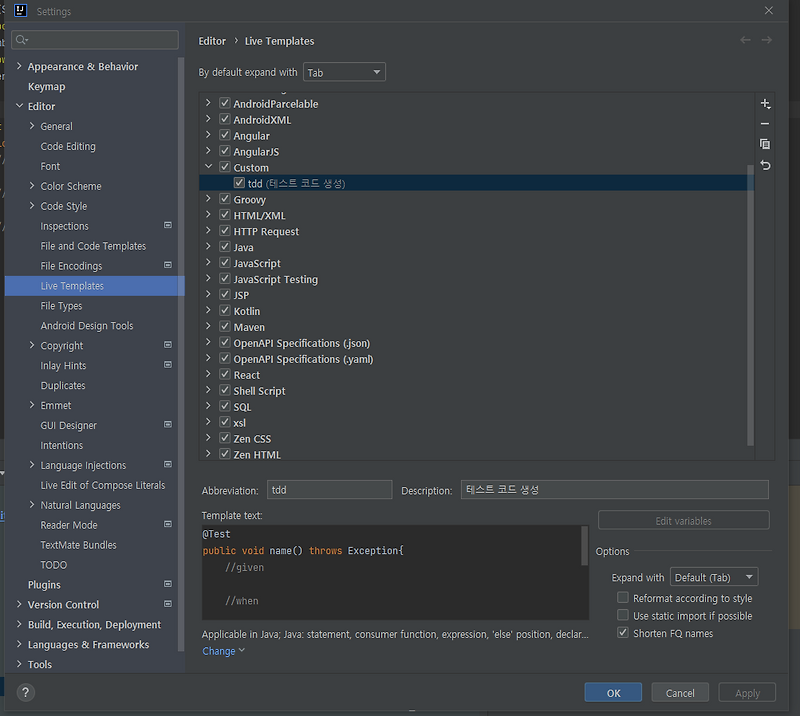Click inside the Abbreviation text field
Screen dimensions: 800x716
(x=330, y=489)
